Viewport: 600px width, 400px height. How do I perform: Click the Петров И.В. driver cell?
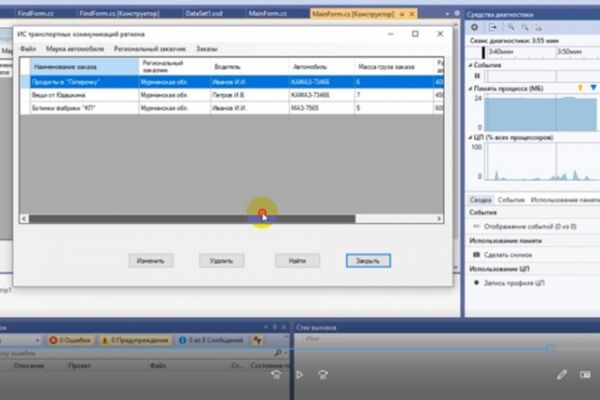(x=249, y=95)
